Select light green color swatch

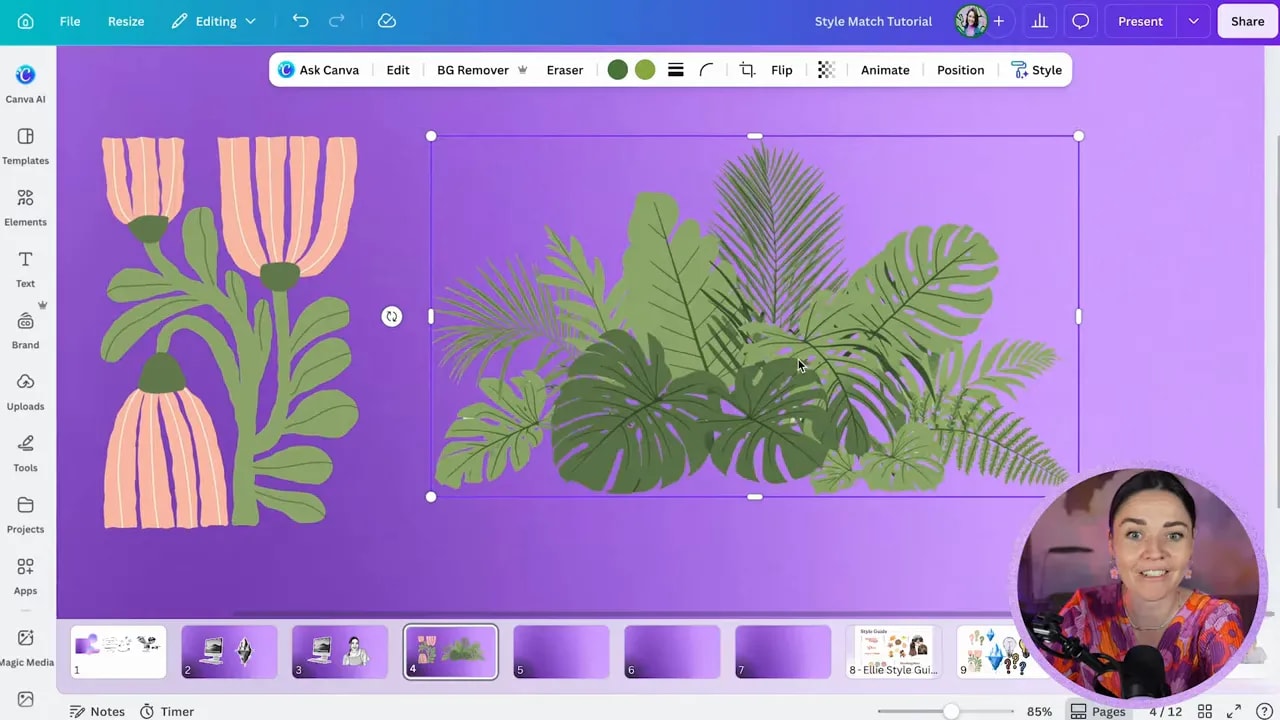coord(645,70)
